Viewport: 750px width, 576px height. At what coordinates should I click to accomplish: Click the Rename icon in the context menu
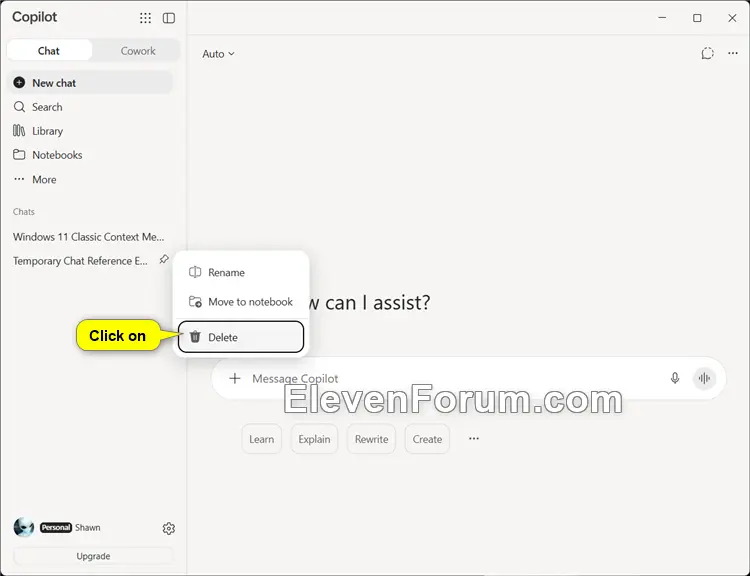click(x=195, y=272)
